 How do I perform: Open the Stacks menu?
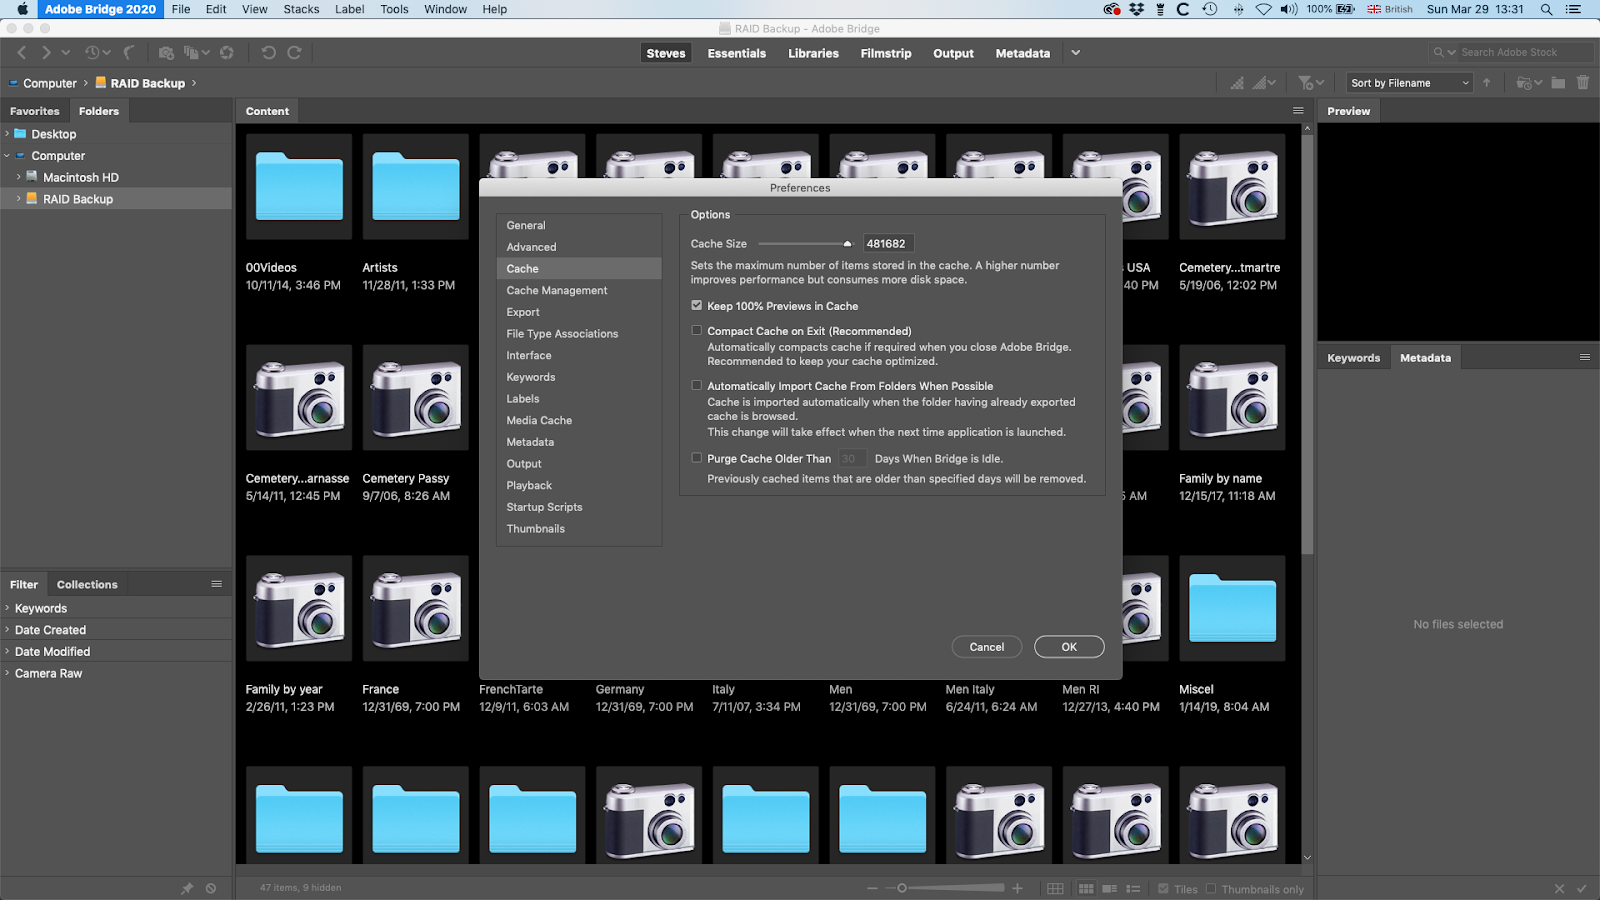pos(301,9)
